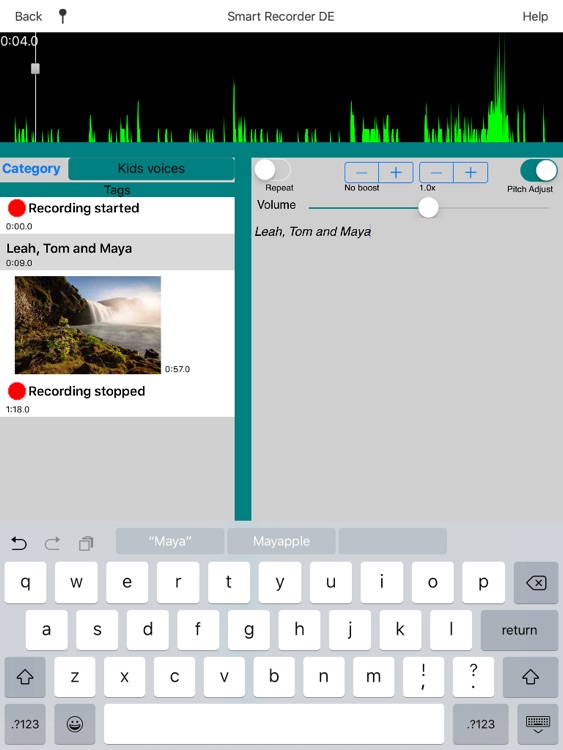Viewport: 563px width, 750px height.
Task: Tap the microphone icon next to Back
Action: [63, 16]
